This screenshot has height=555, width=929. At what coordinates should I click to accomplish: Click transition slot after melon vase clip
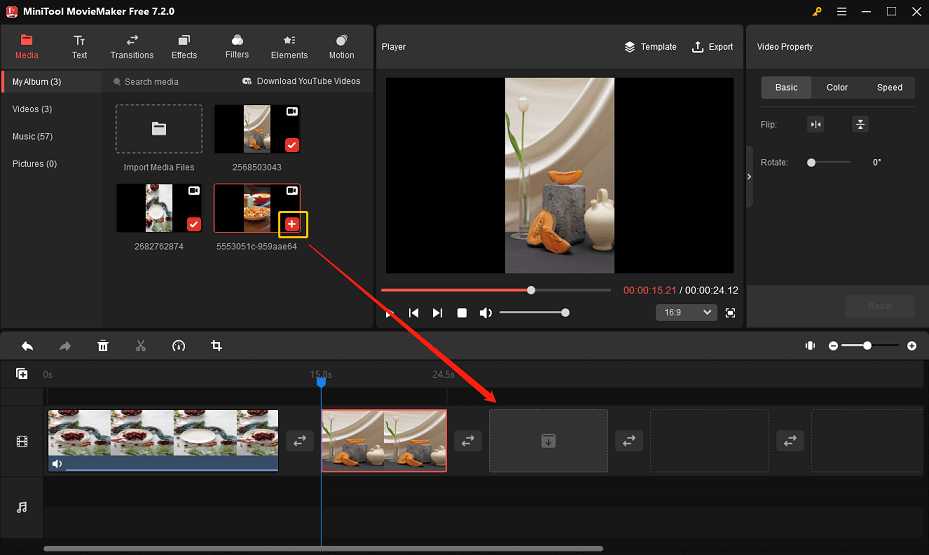click(468, 441)
